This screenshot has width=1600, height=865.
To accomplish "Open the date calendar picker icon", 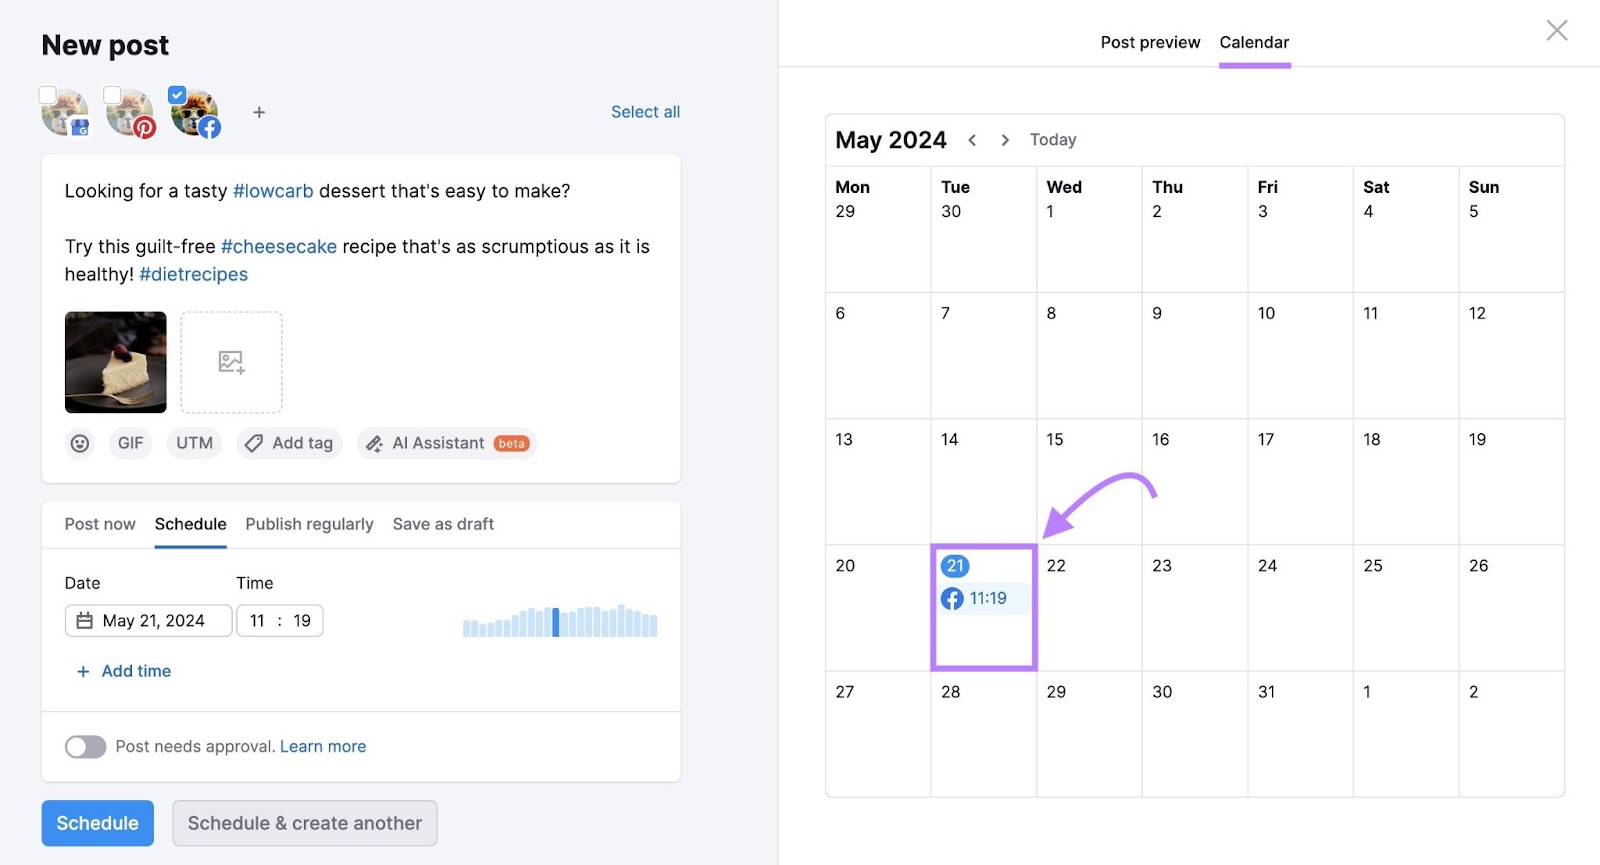I will coord(86,620).
